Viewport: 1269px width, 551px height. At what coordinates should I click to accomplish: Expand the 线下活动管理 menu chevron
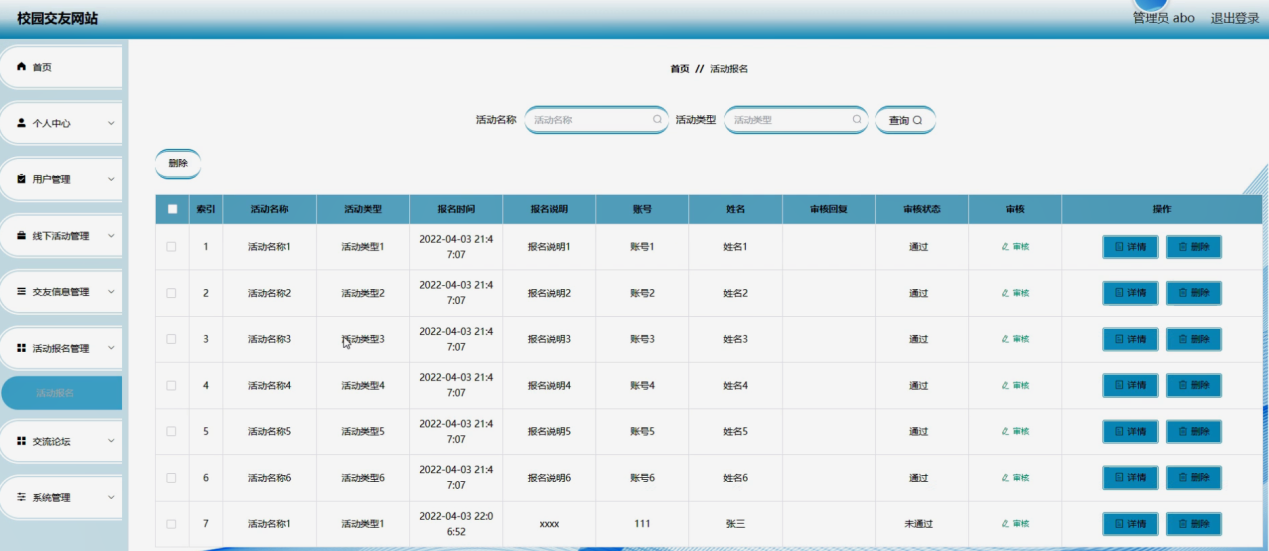point(111,236)
